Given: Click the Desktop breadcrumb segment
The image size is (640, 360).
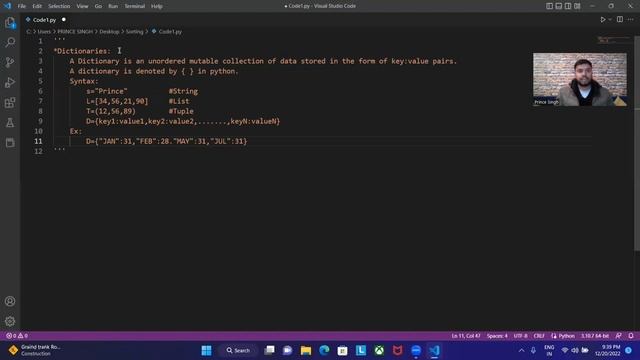Looking at the screenshot, I should (x=109, y=31).
